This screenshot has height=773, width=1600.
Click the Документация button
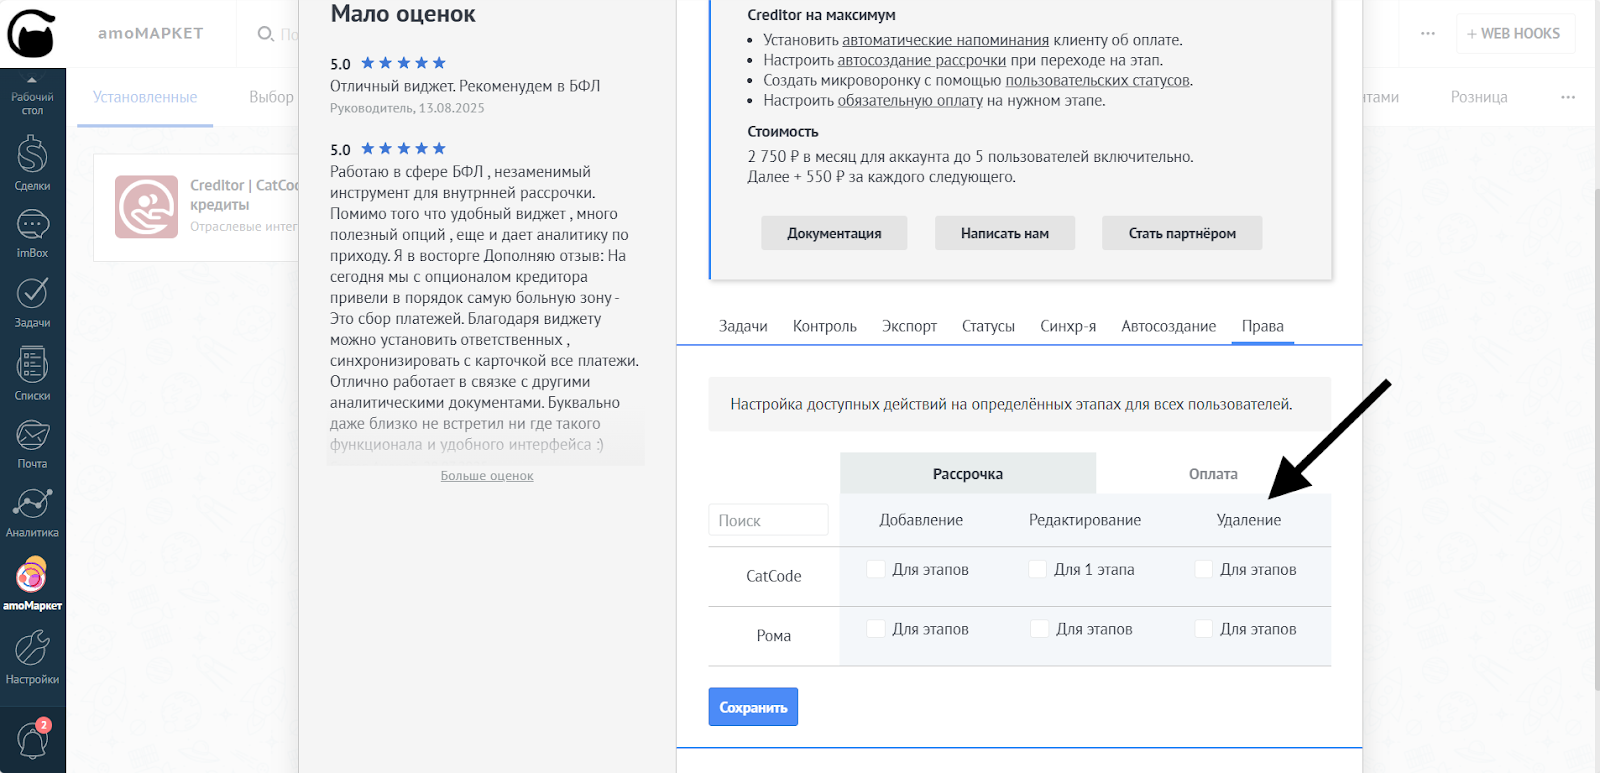click(x=834, y=233)
